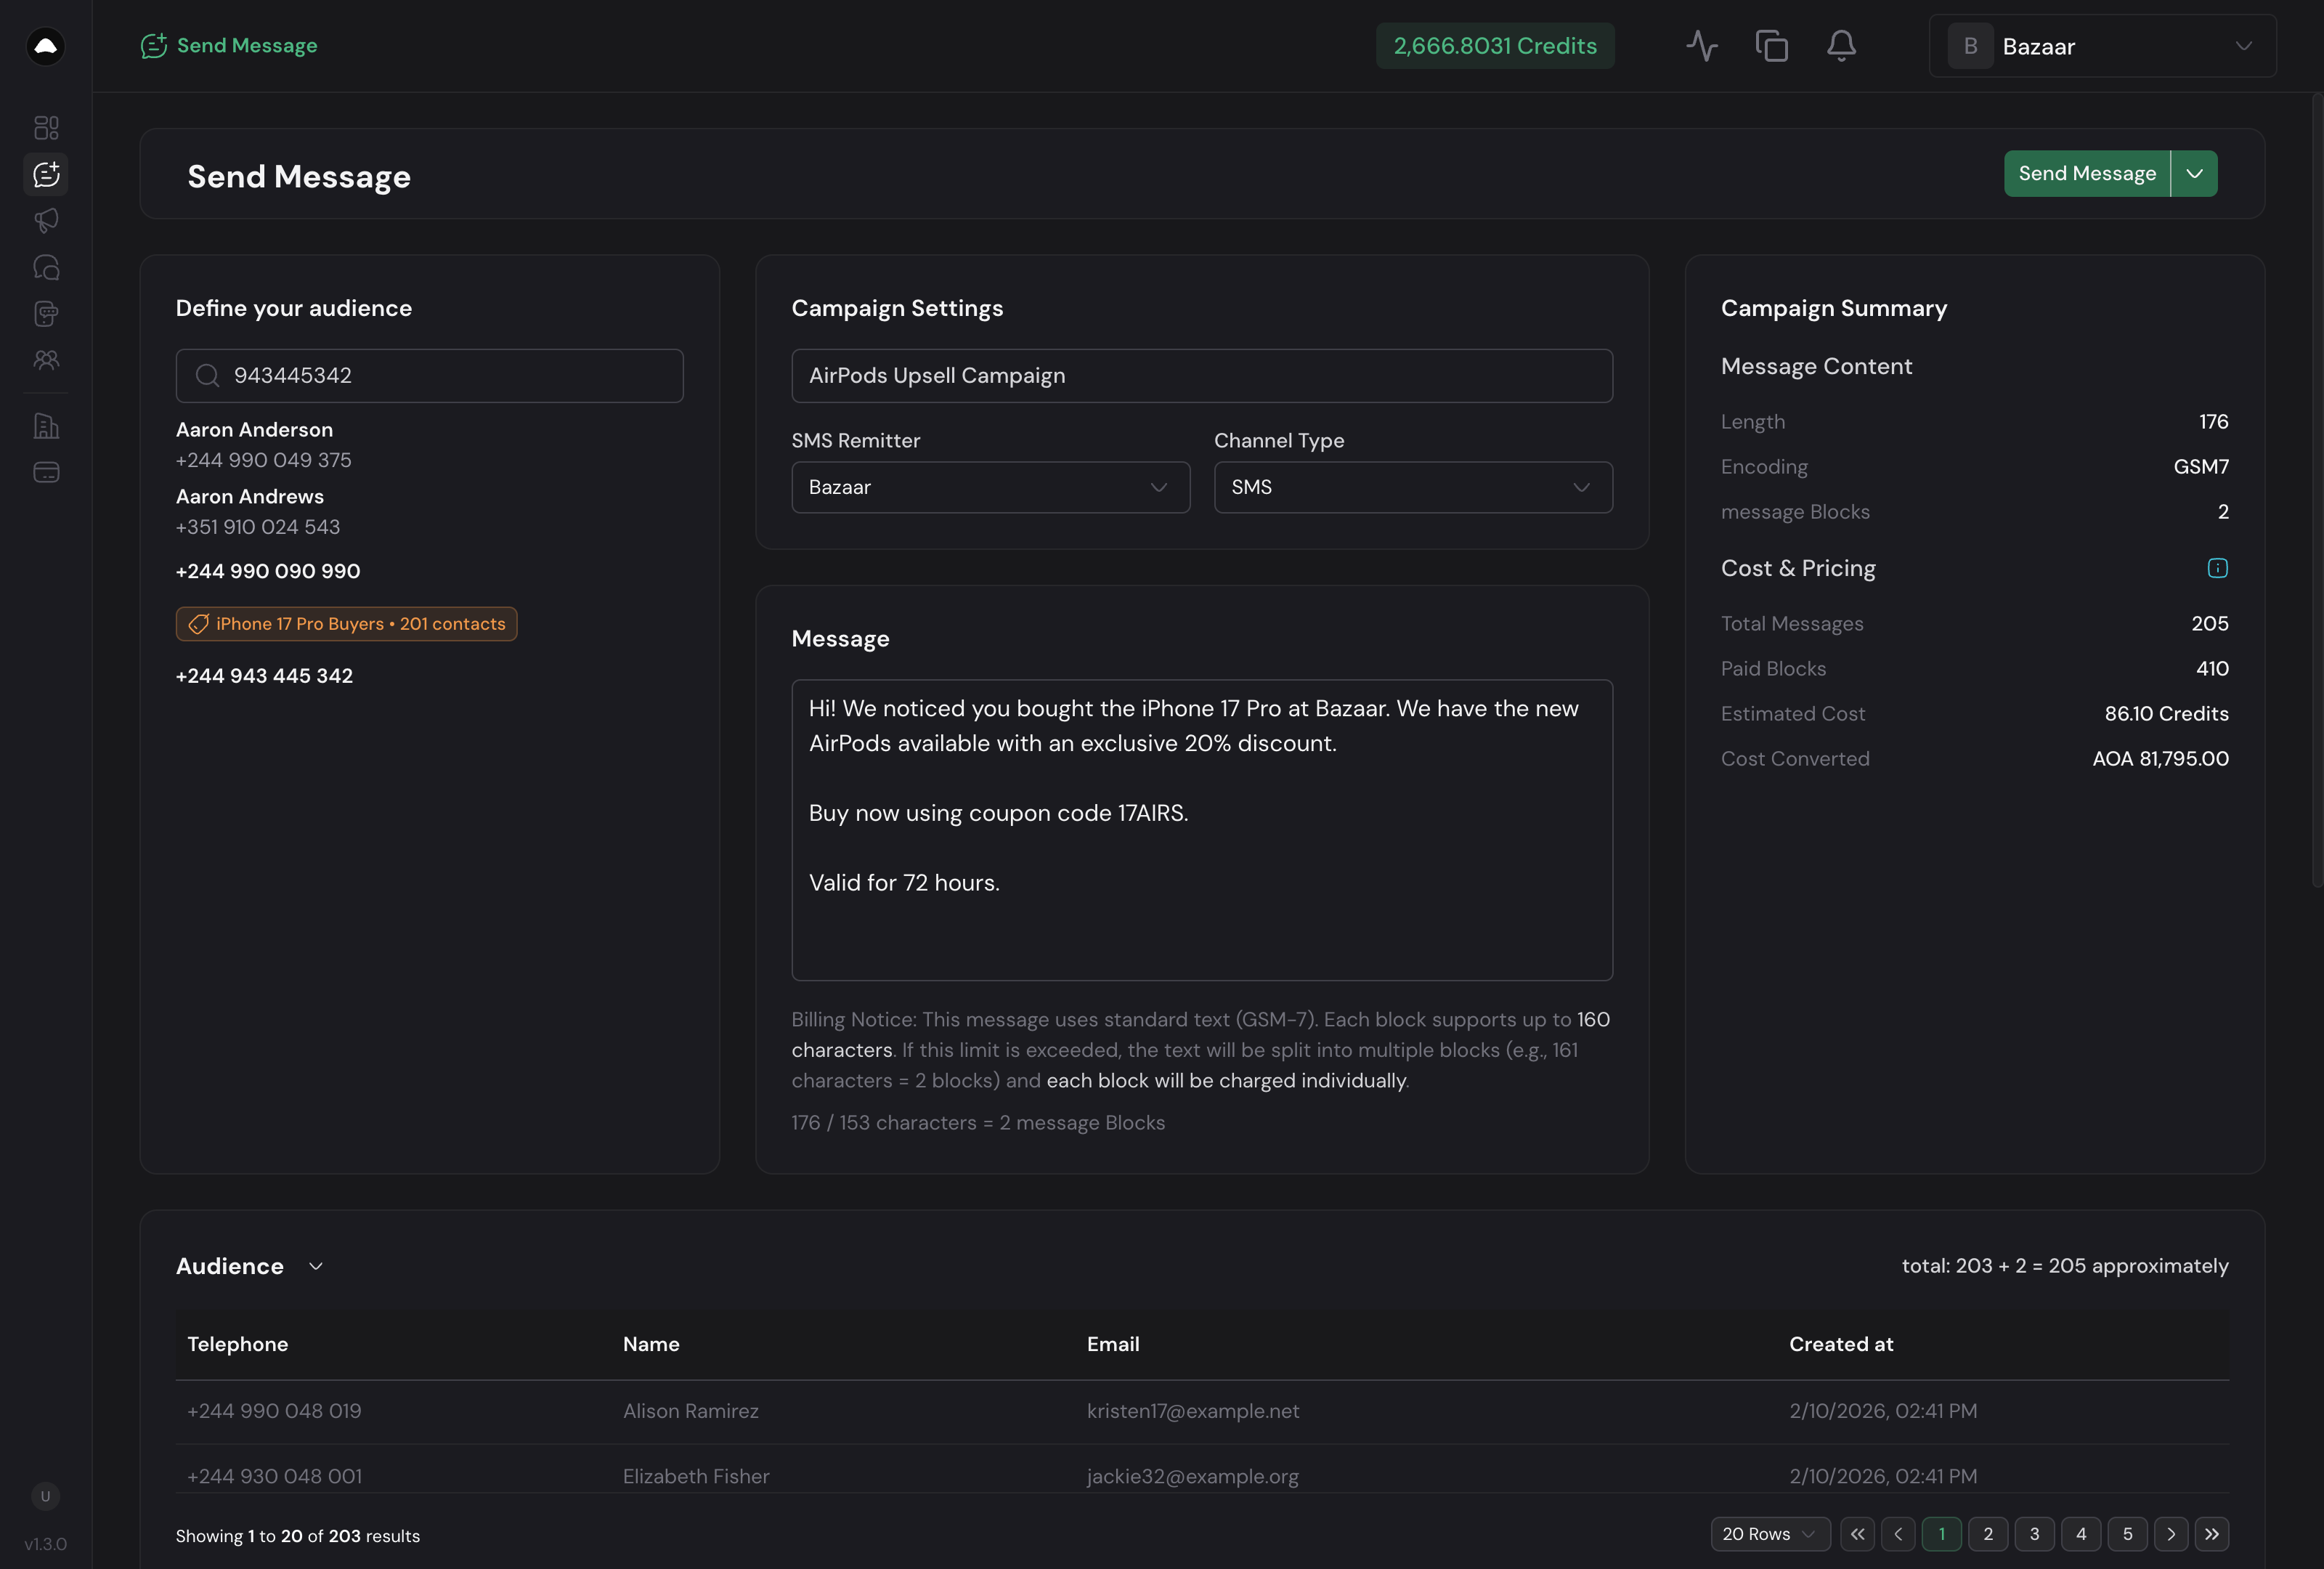The height and width of the screenshot is (1569, 2324).
Task: Click the 2,666.8031 Credits badge
Action: (x=1495, y=46)
